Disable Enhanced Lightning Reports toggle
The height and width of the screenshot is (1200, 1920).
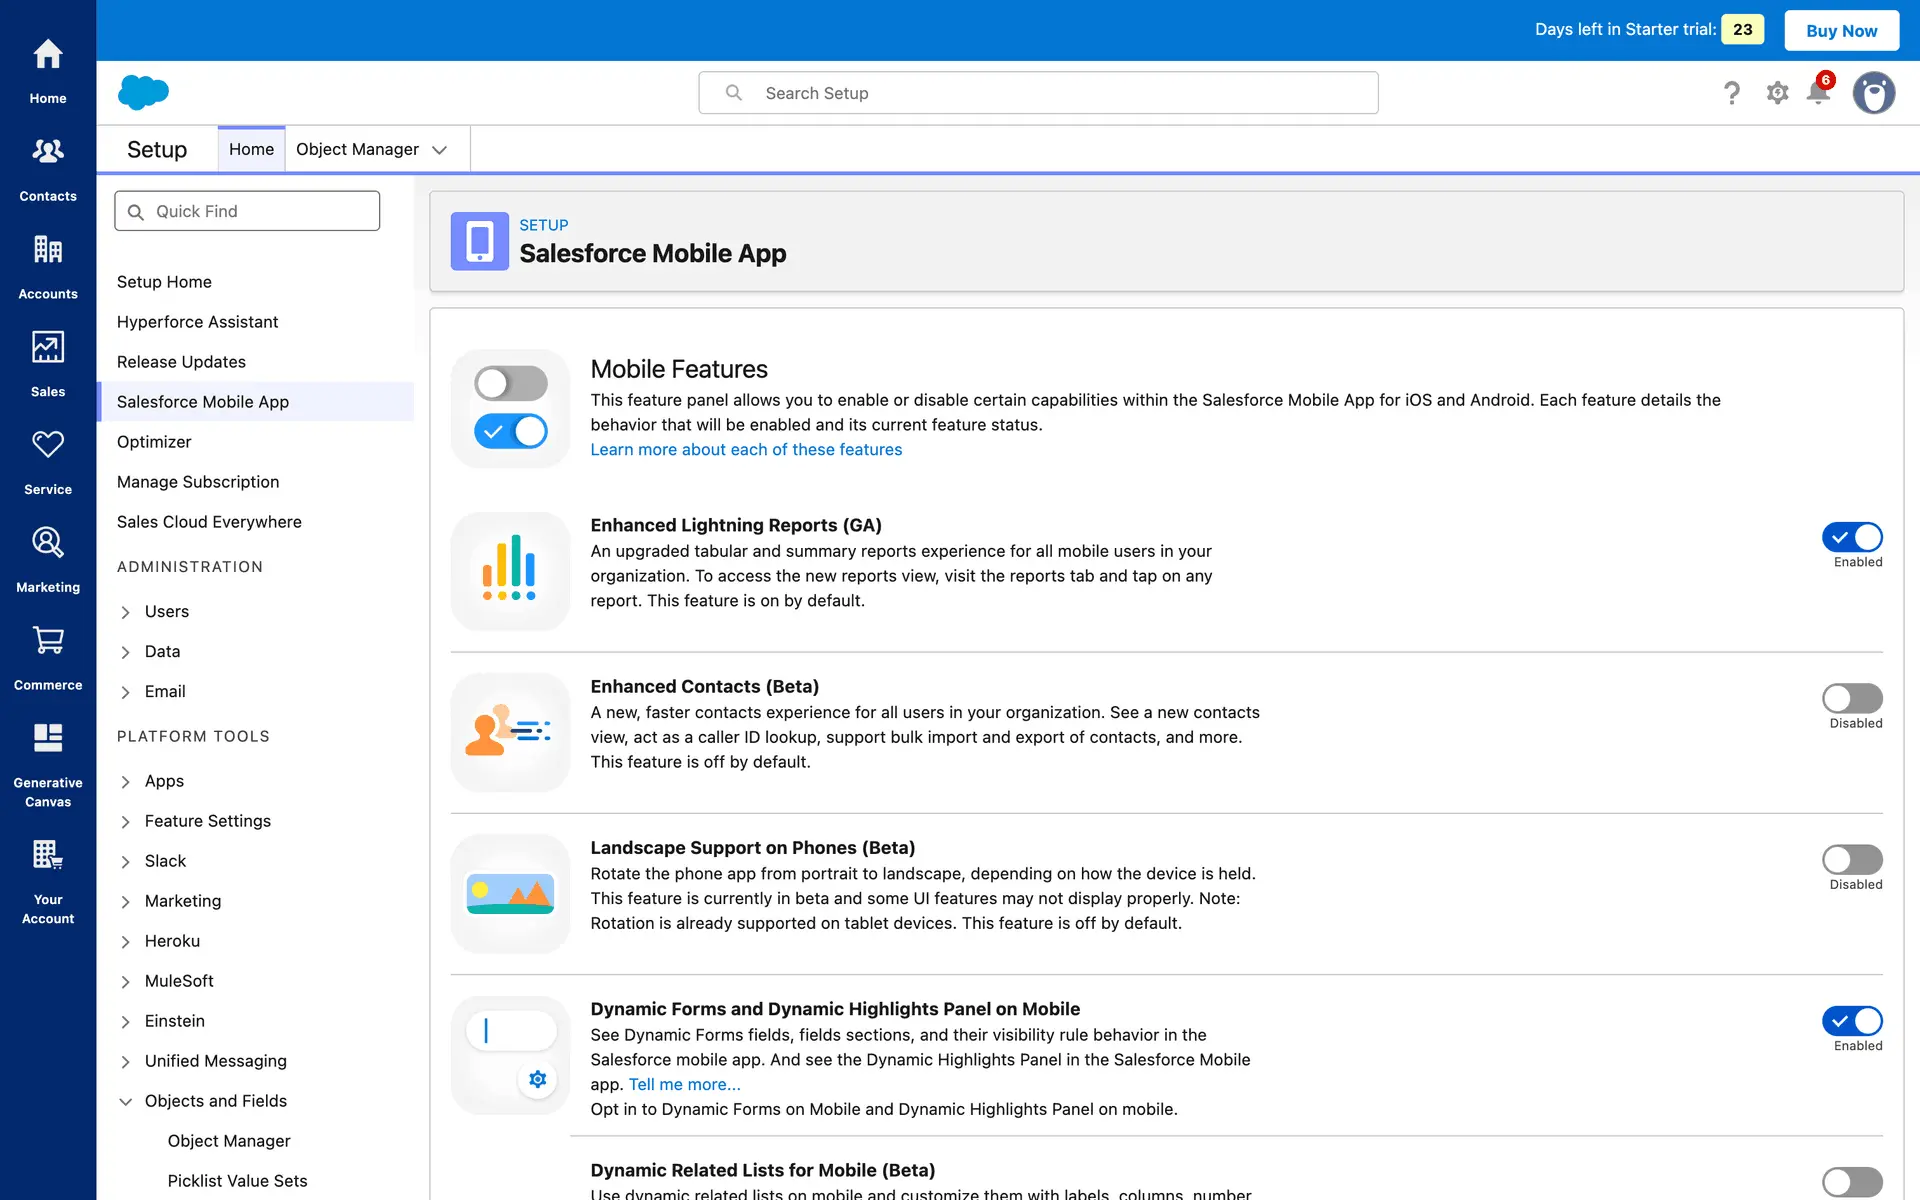1852,537
